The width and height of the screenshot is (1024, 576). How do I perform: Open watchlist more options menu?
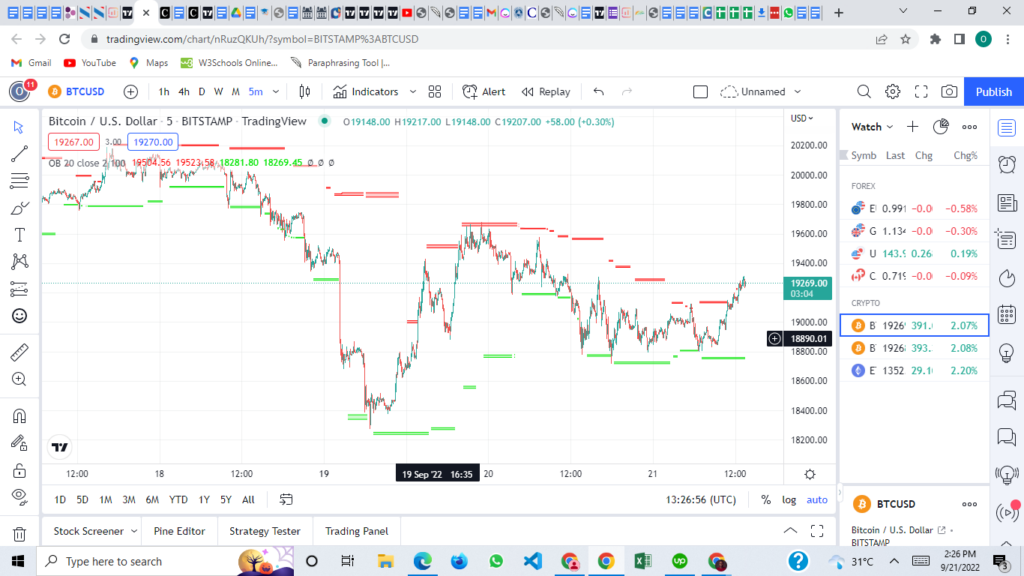click(x=969, y=127)
